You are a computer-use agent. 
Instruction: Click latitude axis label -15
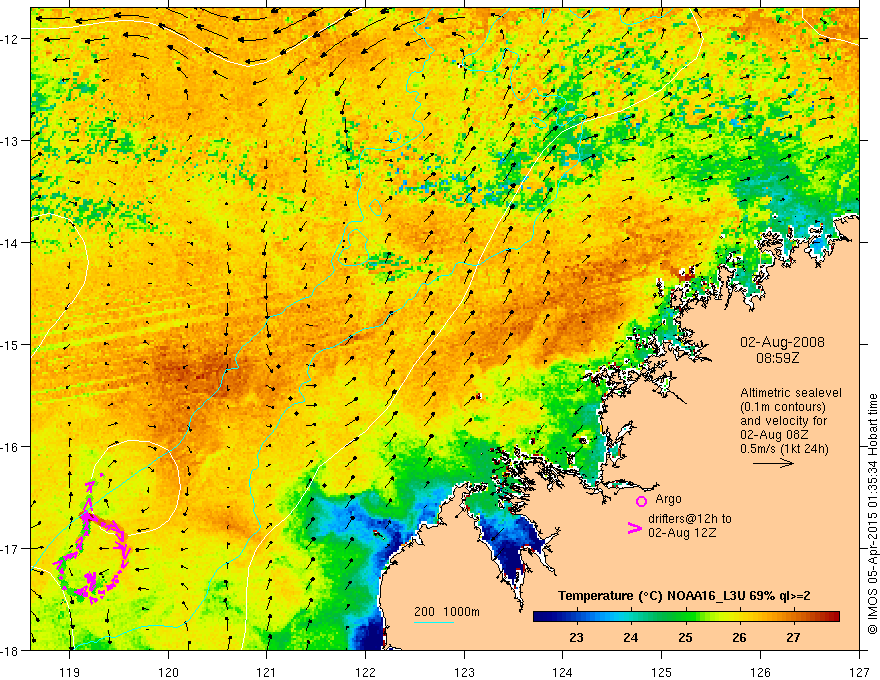pos(11,344)
